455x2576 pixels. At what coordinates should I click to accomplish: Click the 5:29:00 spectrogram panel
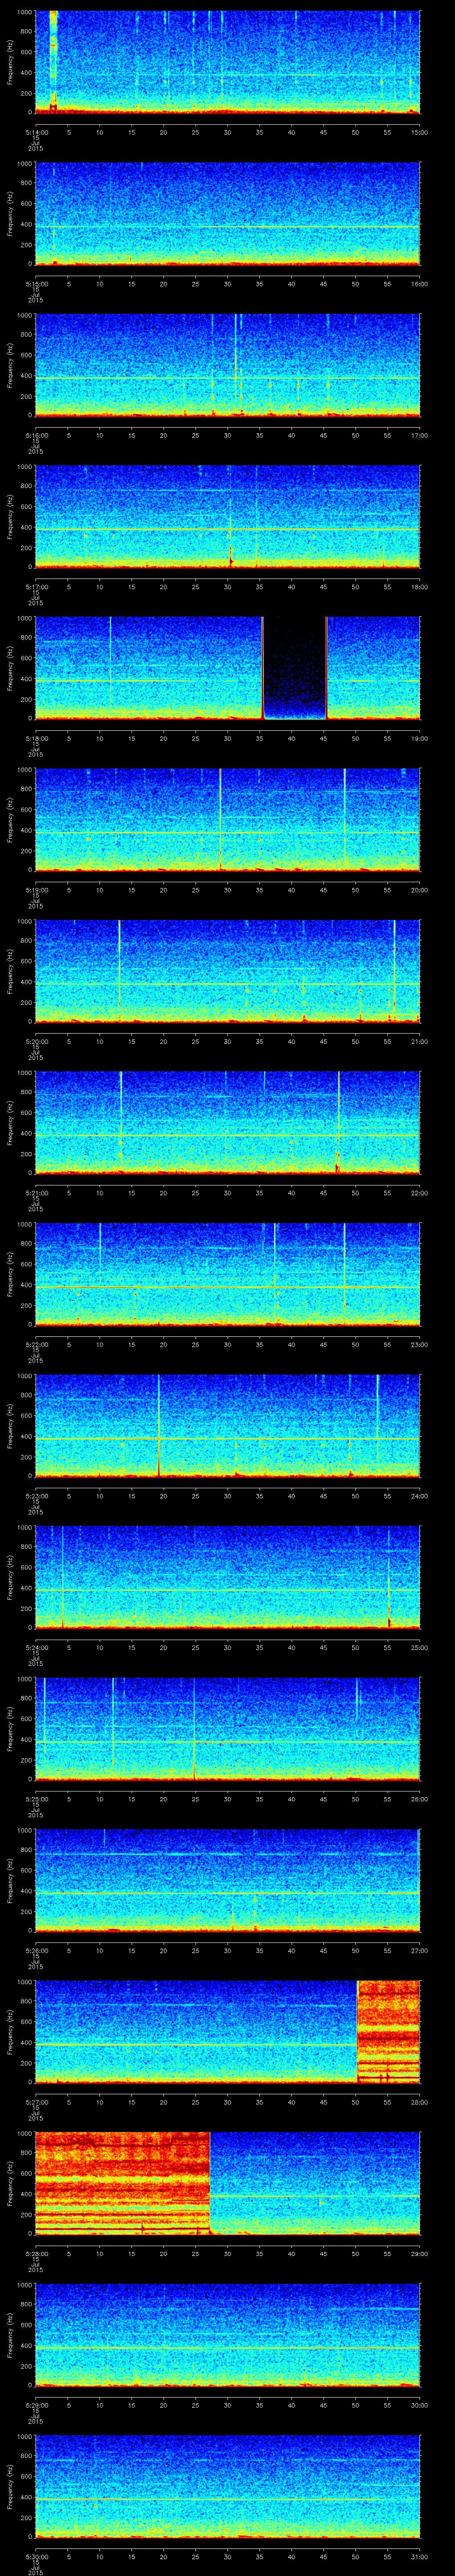tap(227, 2334)
